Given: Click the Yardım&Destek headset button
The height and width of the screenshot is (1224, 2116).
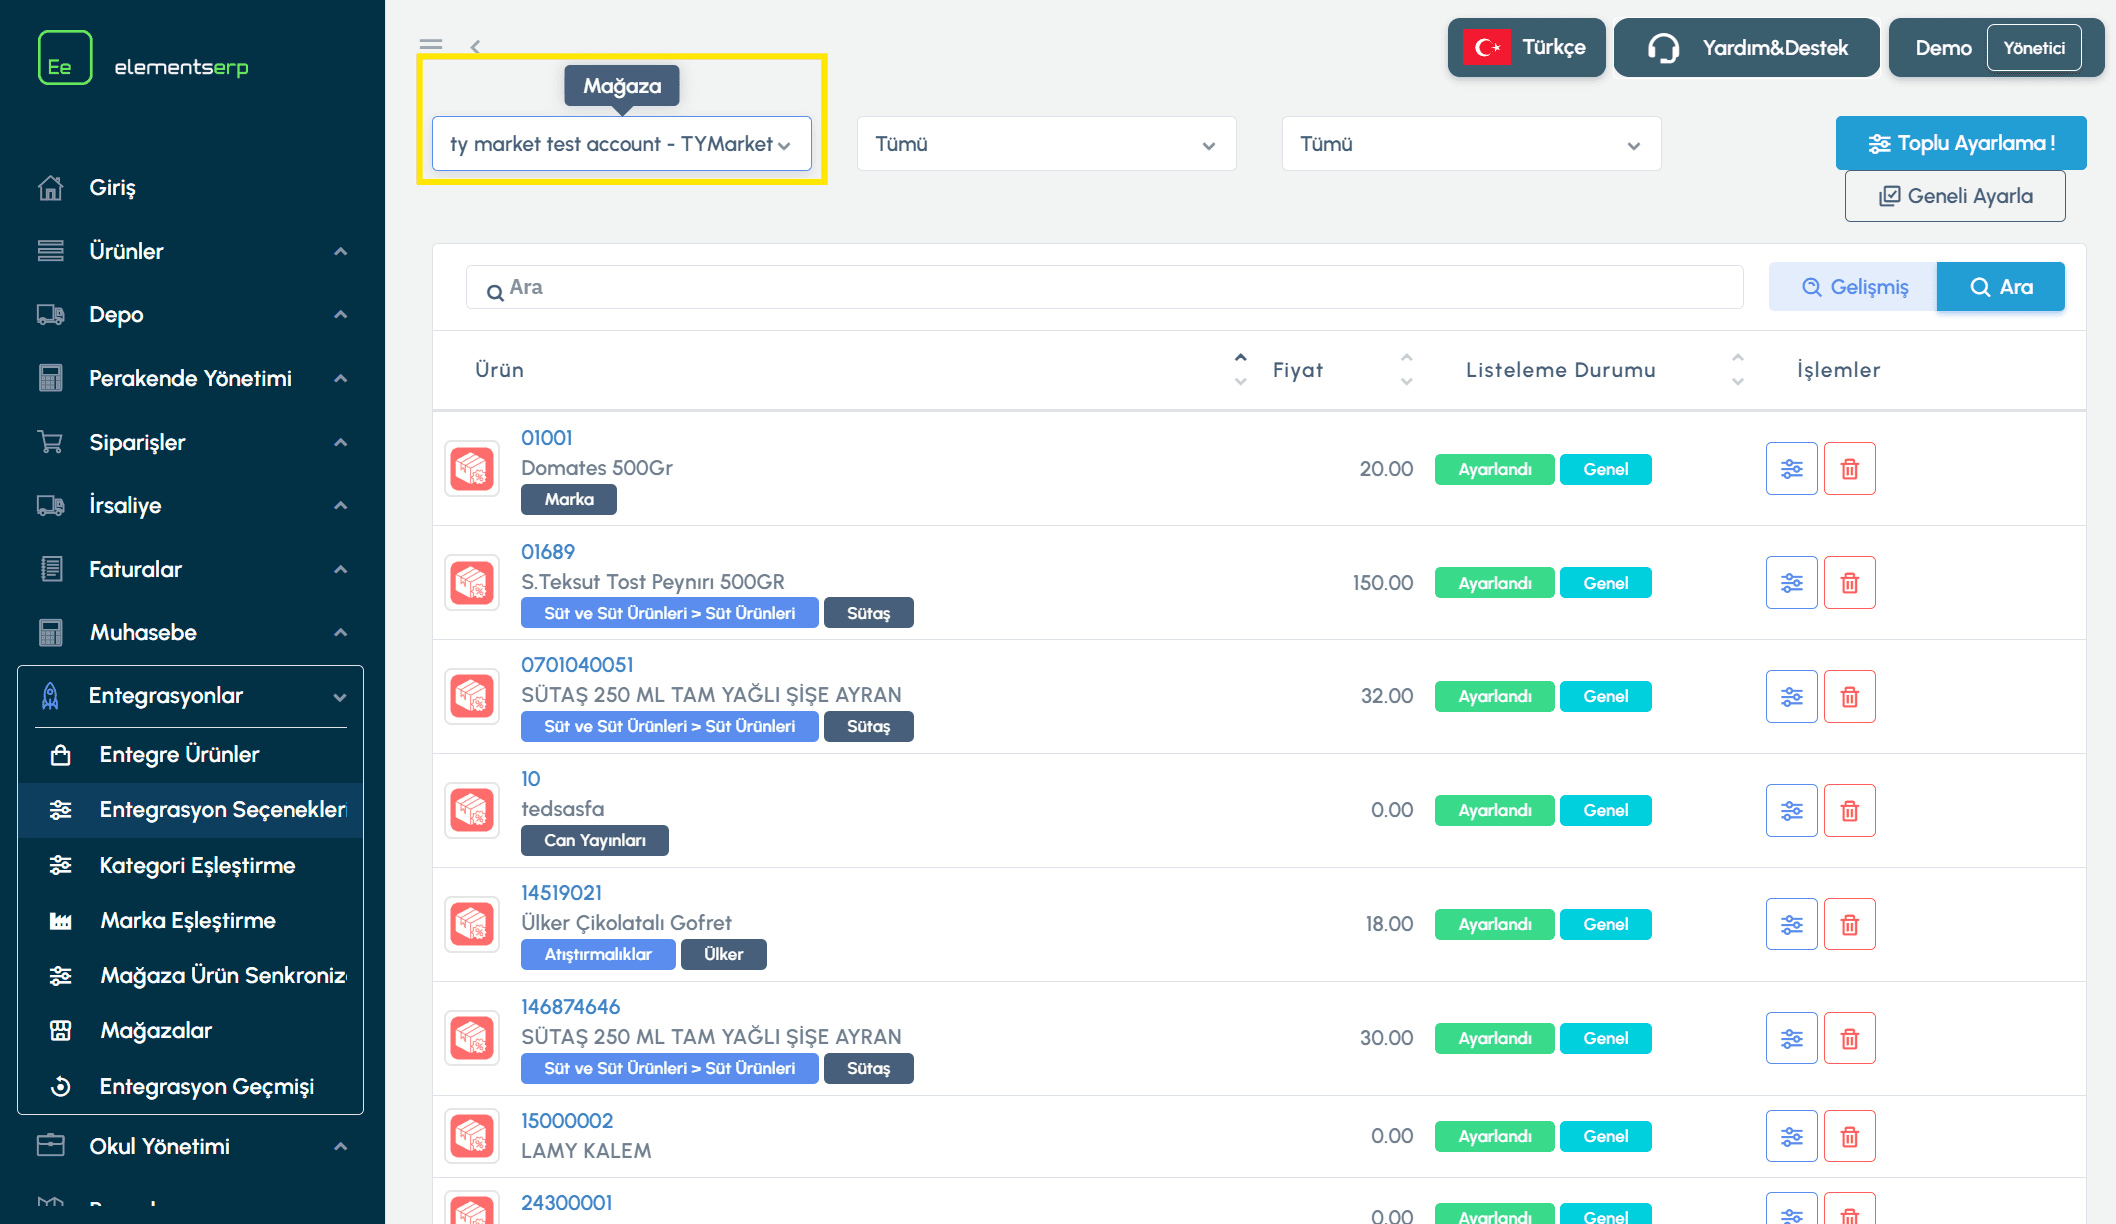Looking at the screenshot, I should tap(1746, 48).
